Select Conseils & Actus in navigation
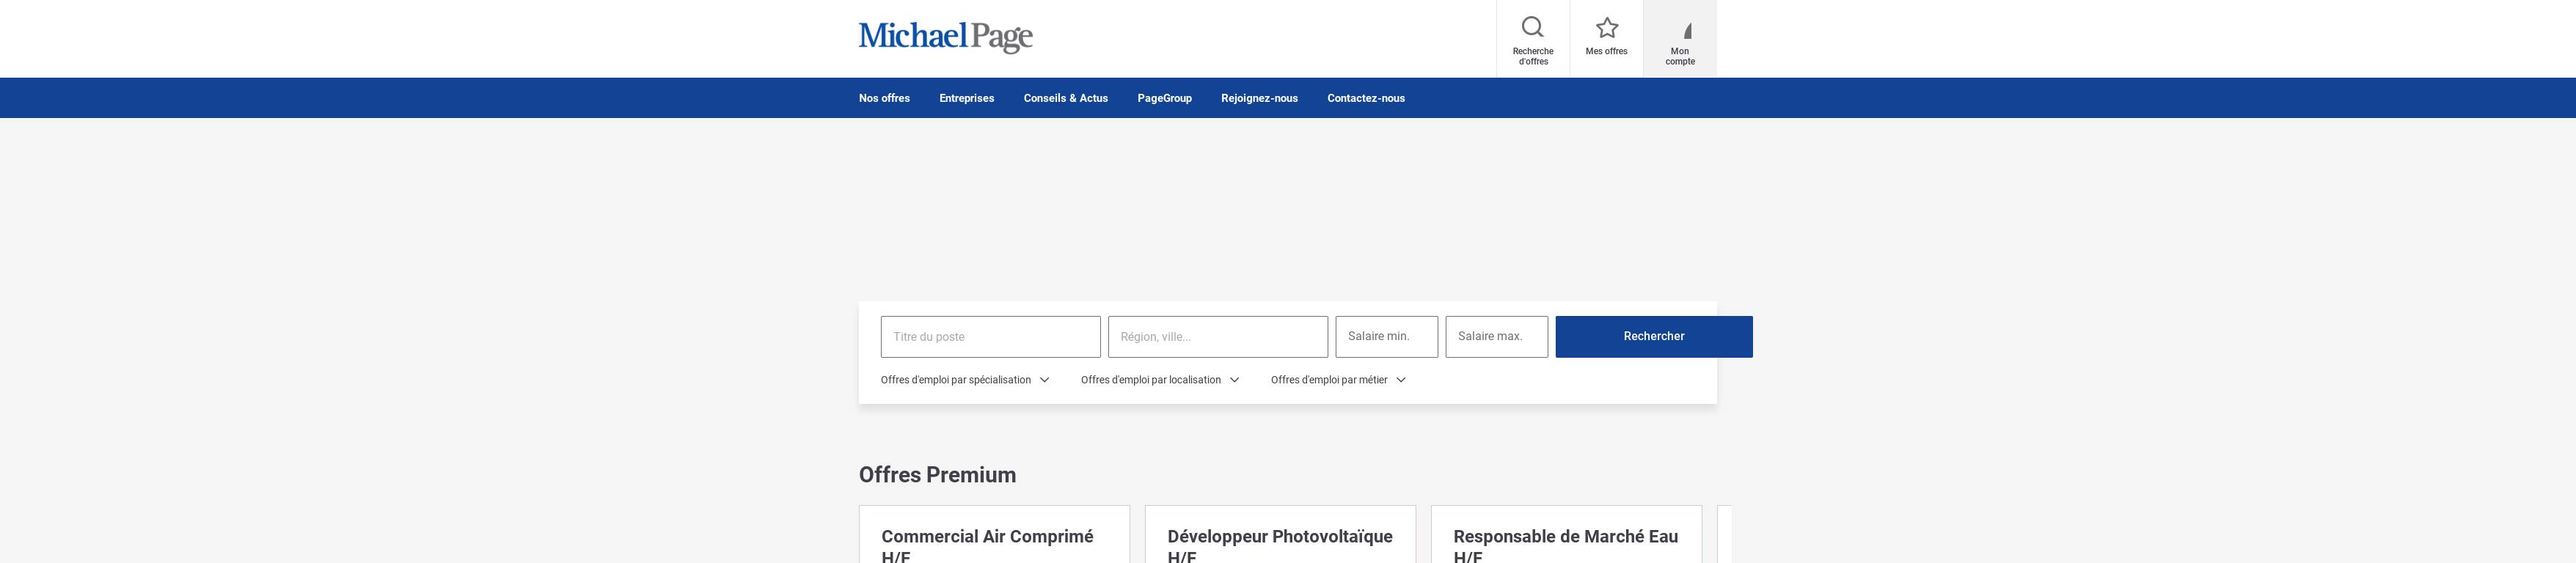This screenshot has height=563, width=2576. [1065, 98]
